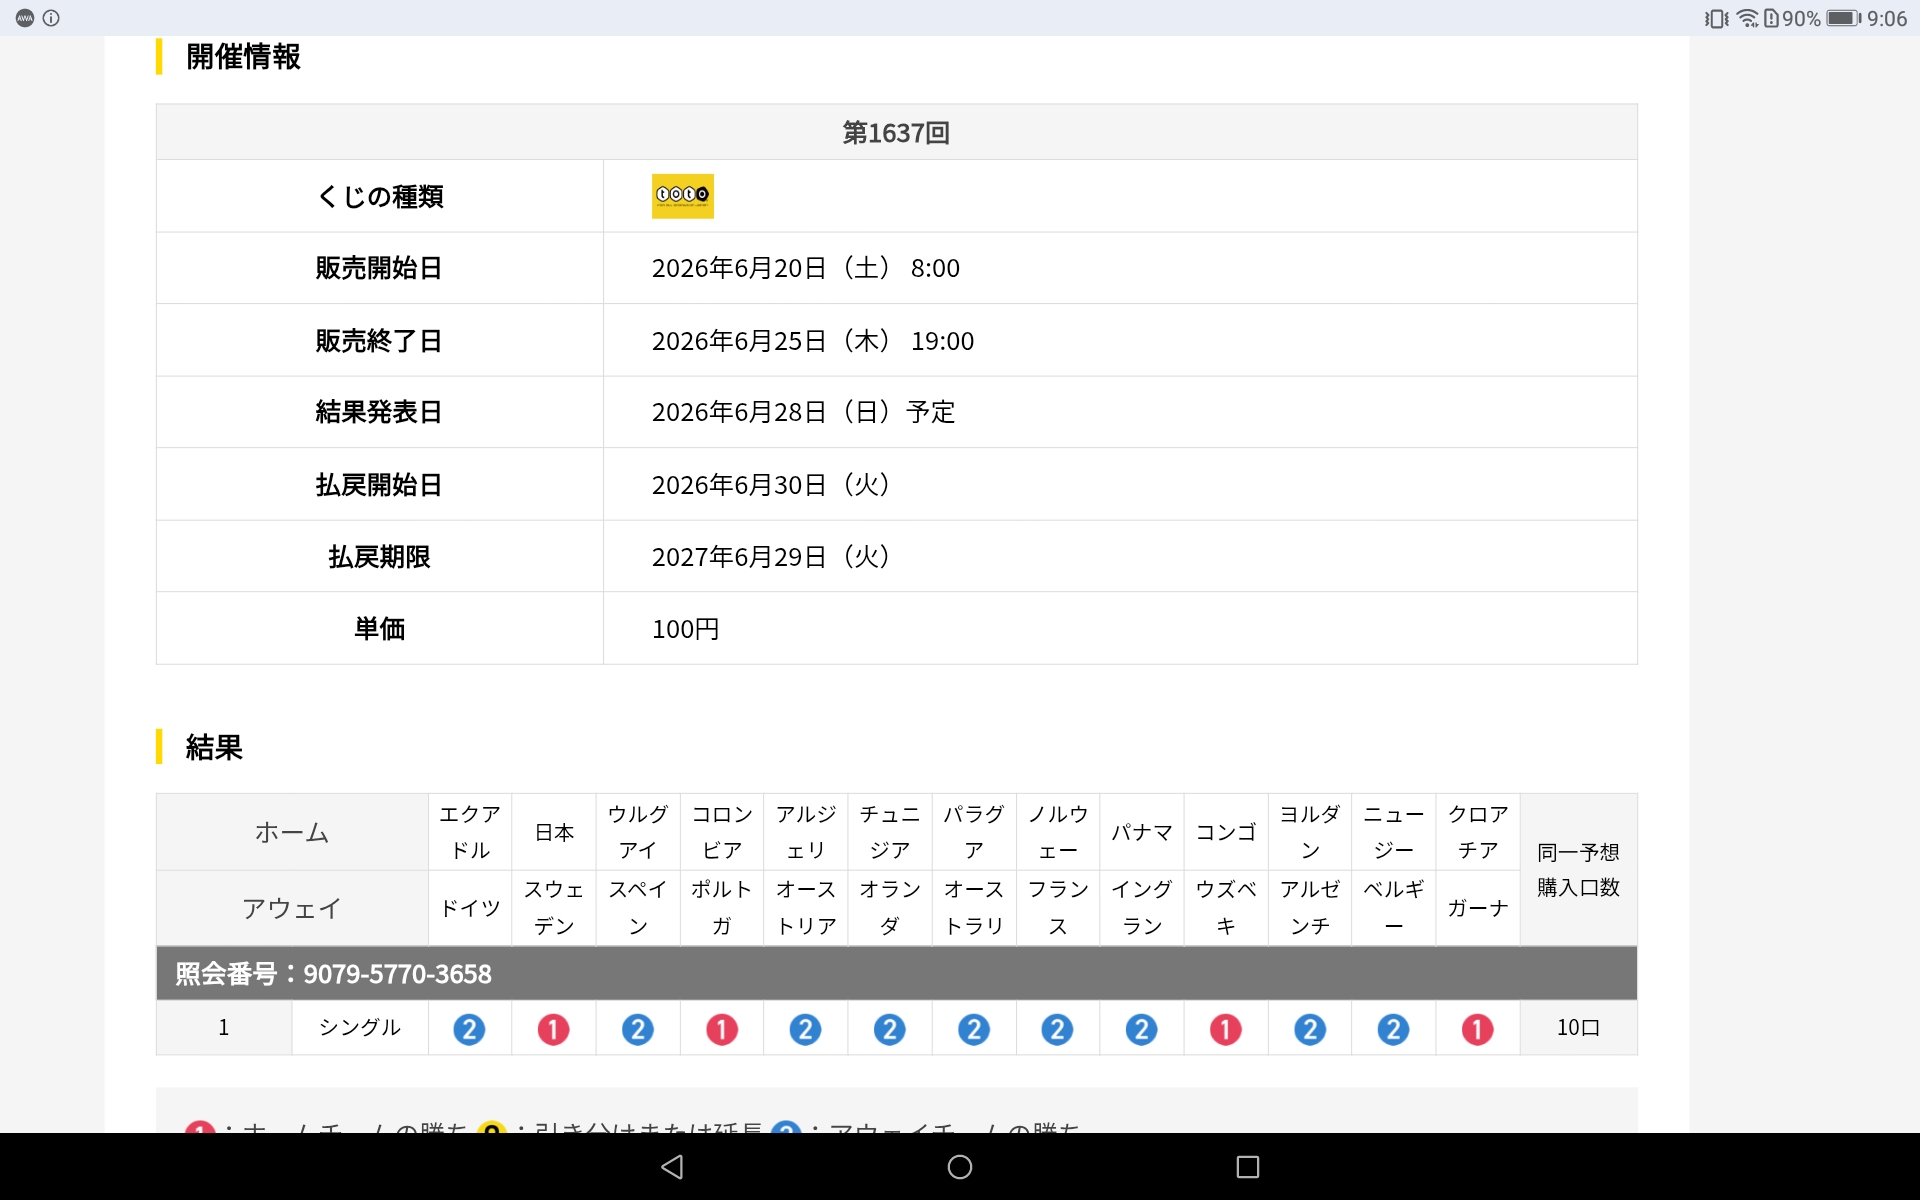Image resolution: width=1920 pixels, height=1200 pixels.
Task: Click the 開催情報 section heading
Action: pyautogui.click(x=243, y=57)
